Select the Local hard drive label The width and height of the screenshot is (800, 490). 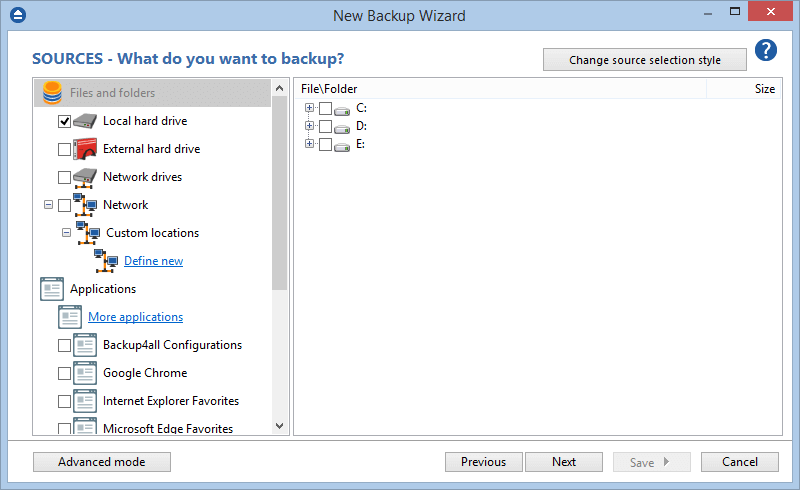pyautogui.click(x=145, y=121)
